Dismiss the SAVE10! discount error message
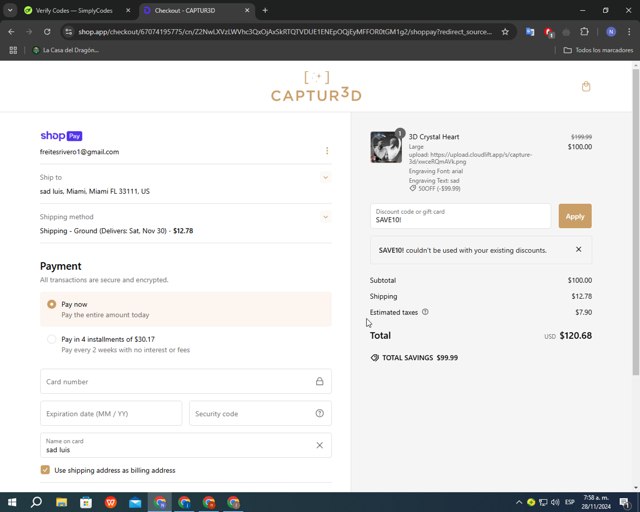Viewport: 640px width, 512px height. tap(578, 249)
